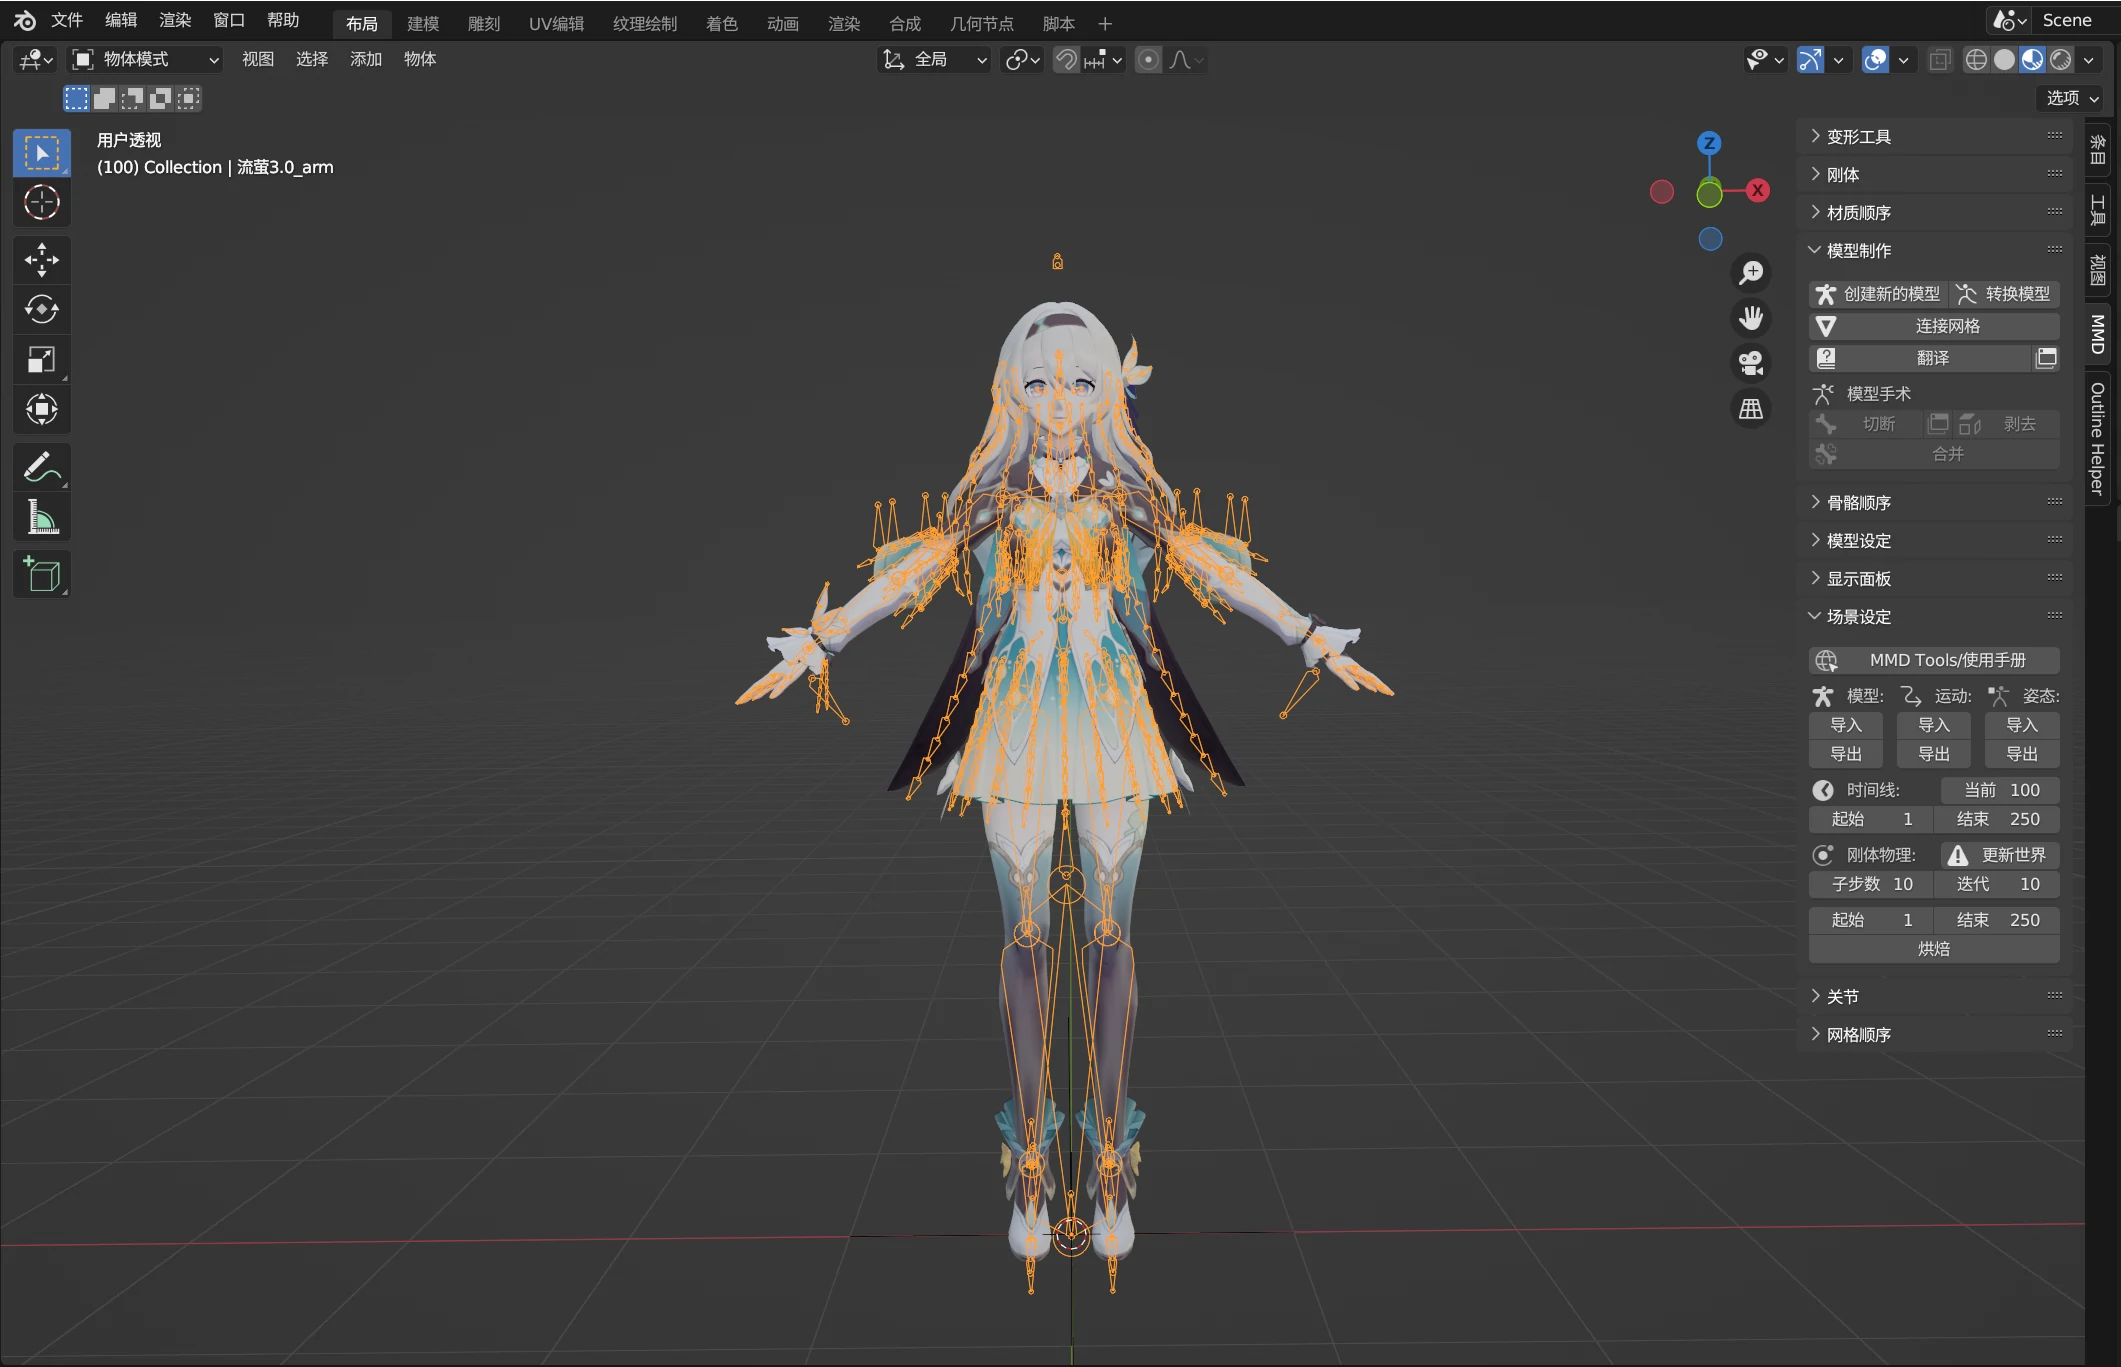Viewport: 2121px width, 1367px height.
Task: Toggle proportional editing
Action: coord(1148,60)
